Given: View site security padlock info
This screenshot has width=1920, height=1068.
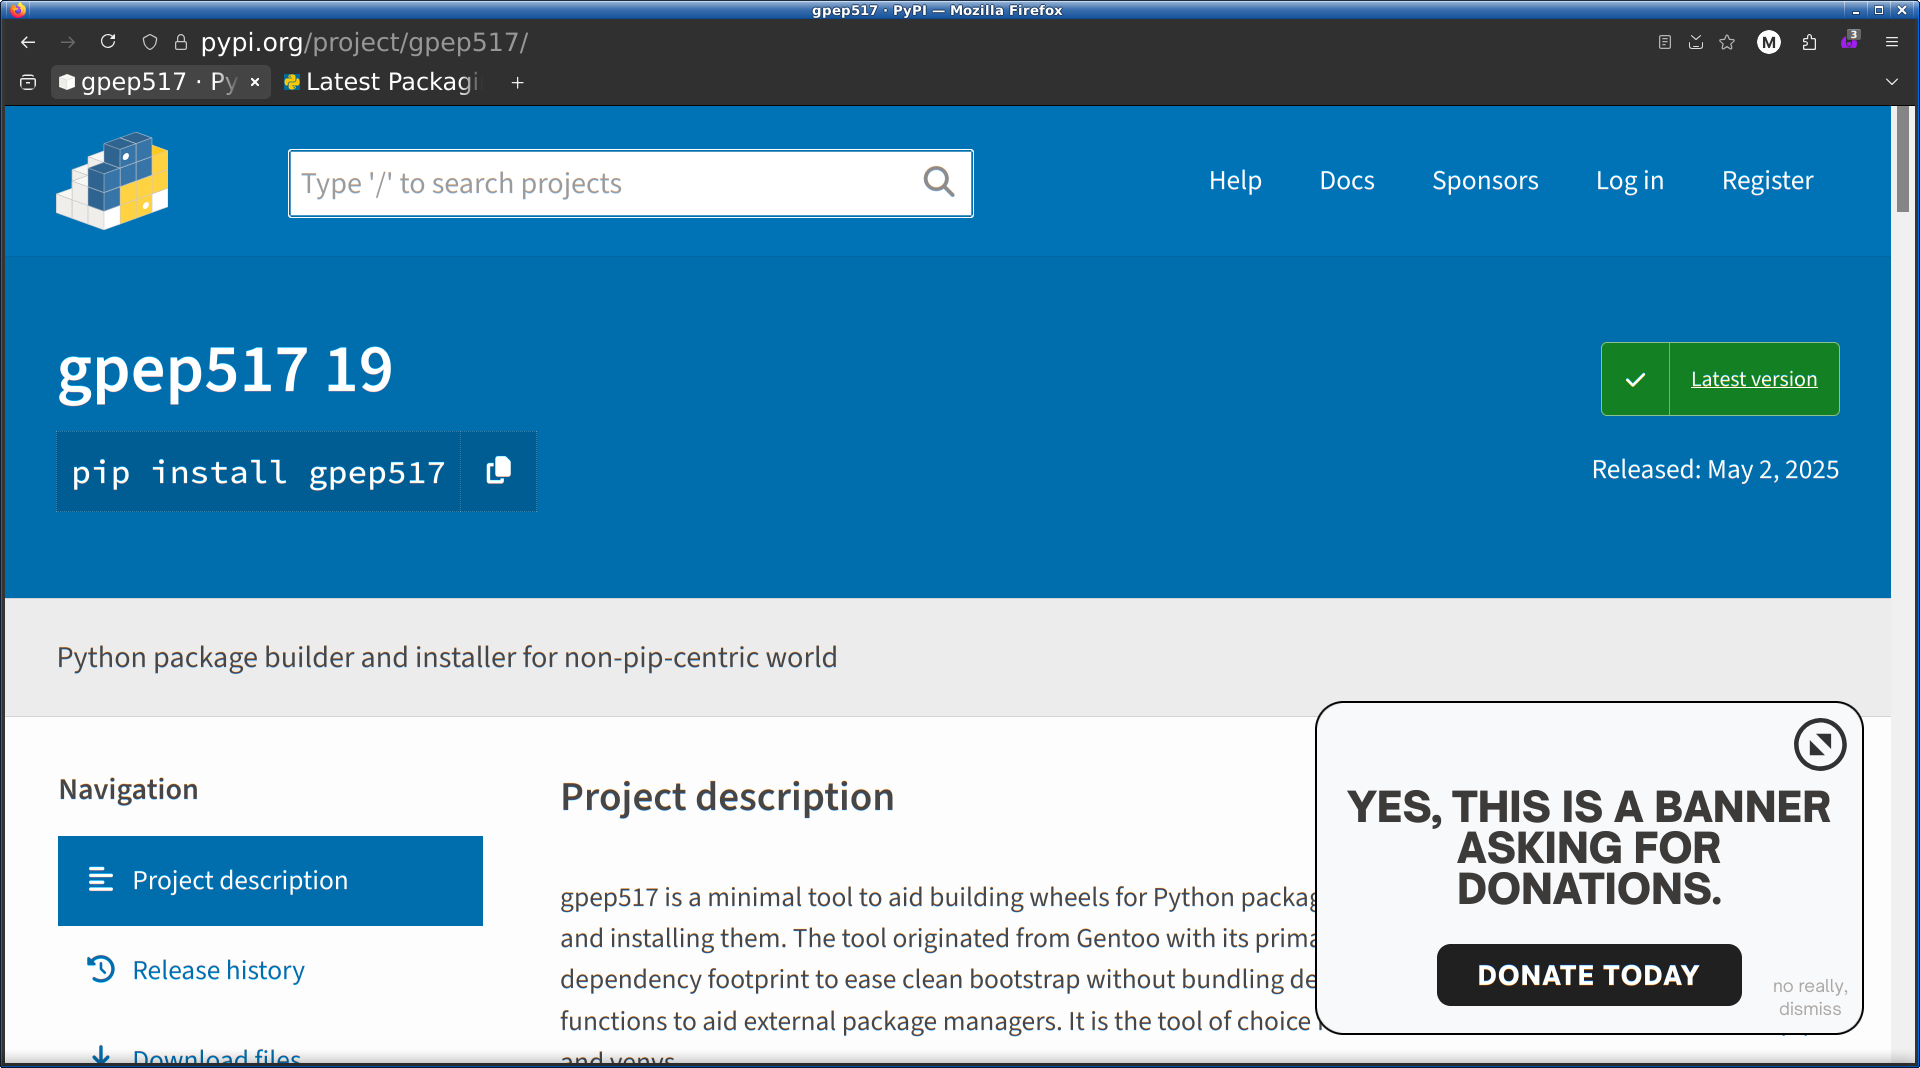Looking at the screenshot, I should click(181, 42).
